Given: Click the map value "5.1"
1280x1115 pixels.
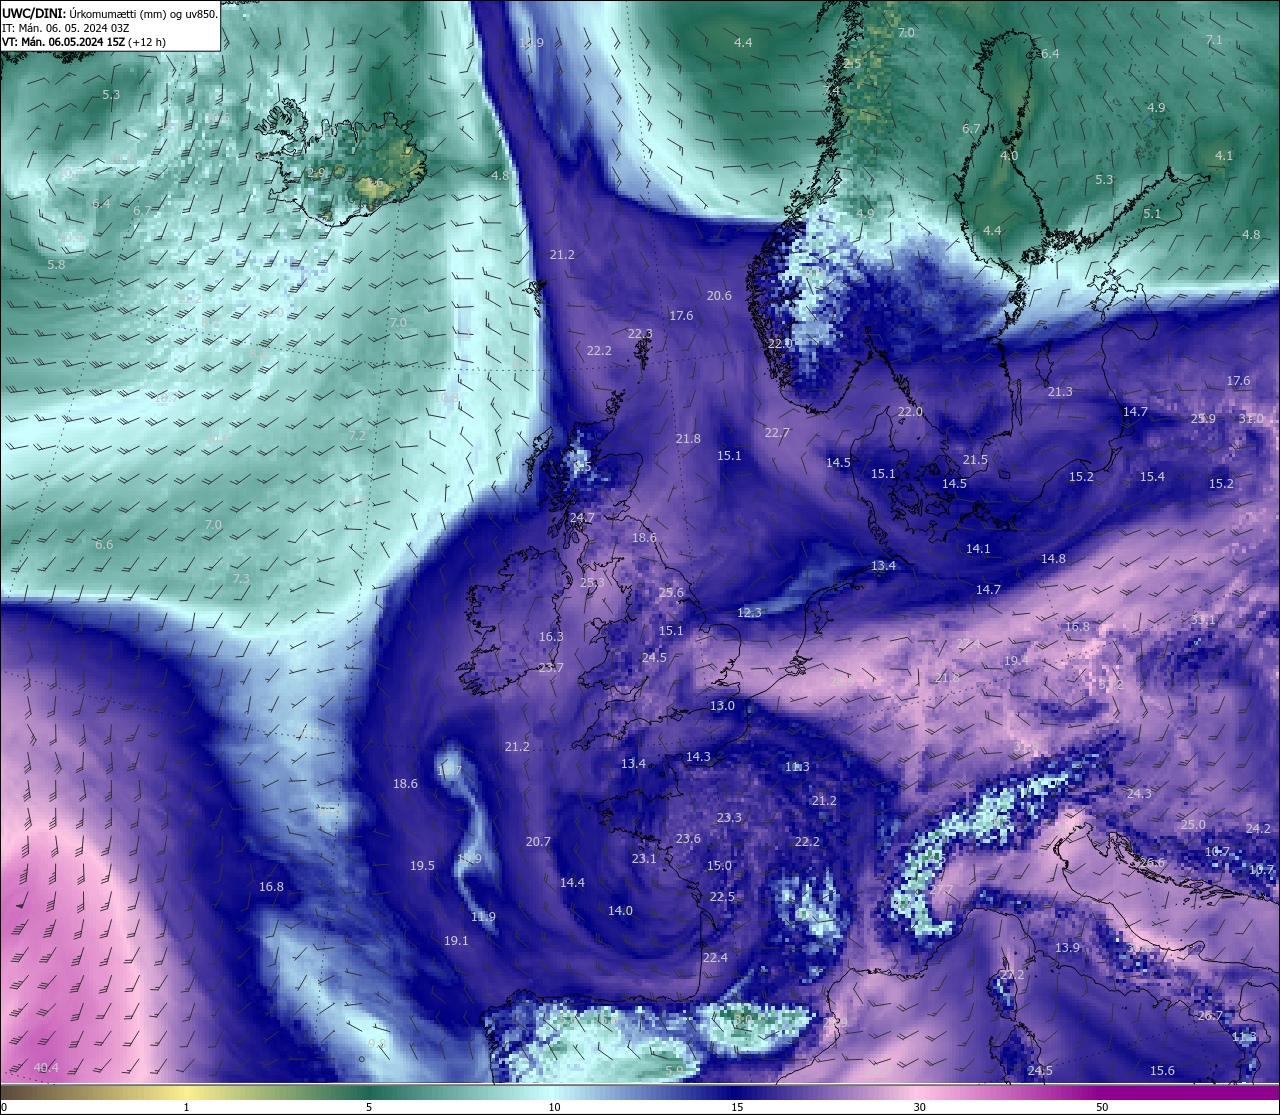Looking at the screenshot, I should click(1152, 213).
